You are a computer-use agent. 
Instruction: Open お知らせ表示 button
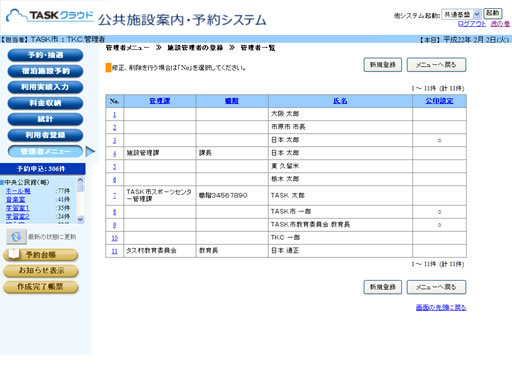point(41,271)
